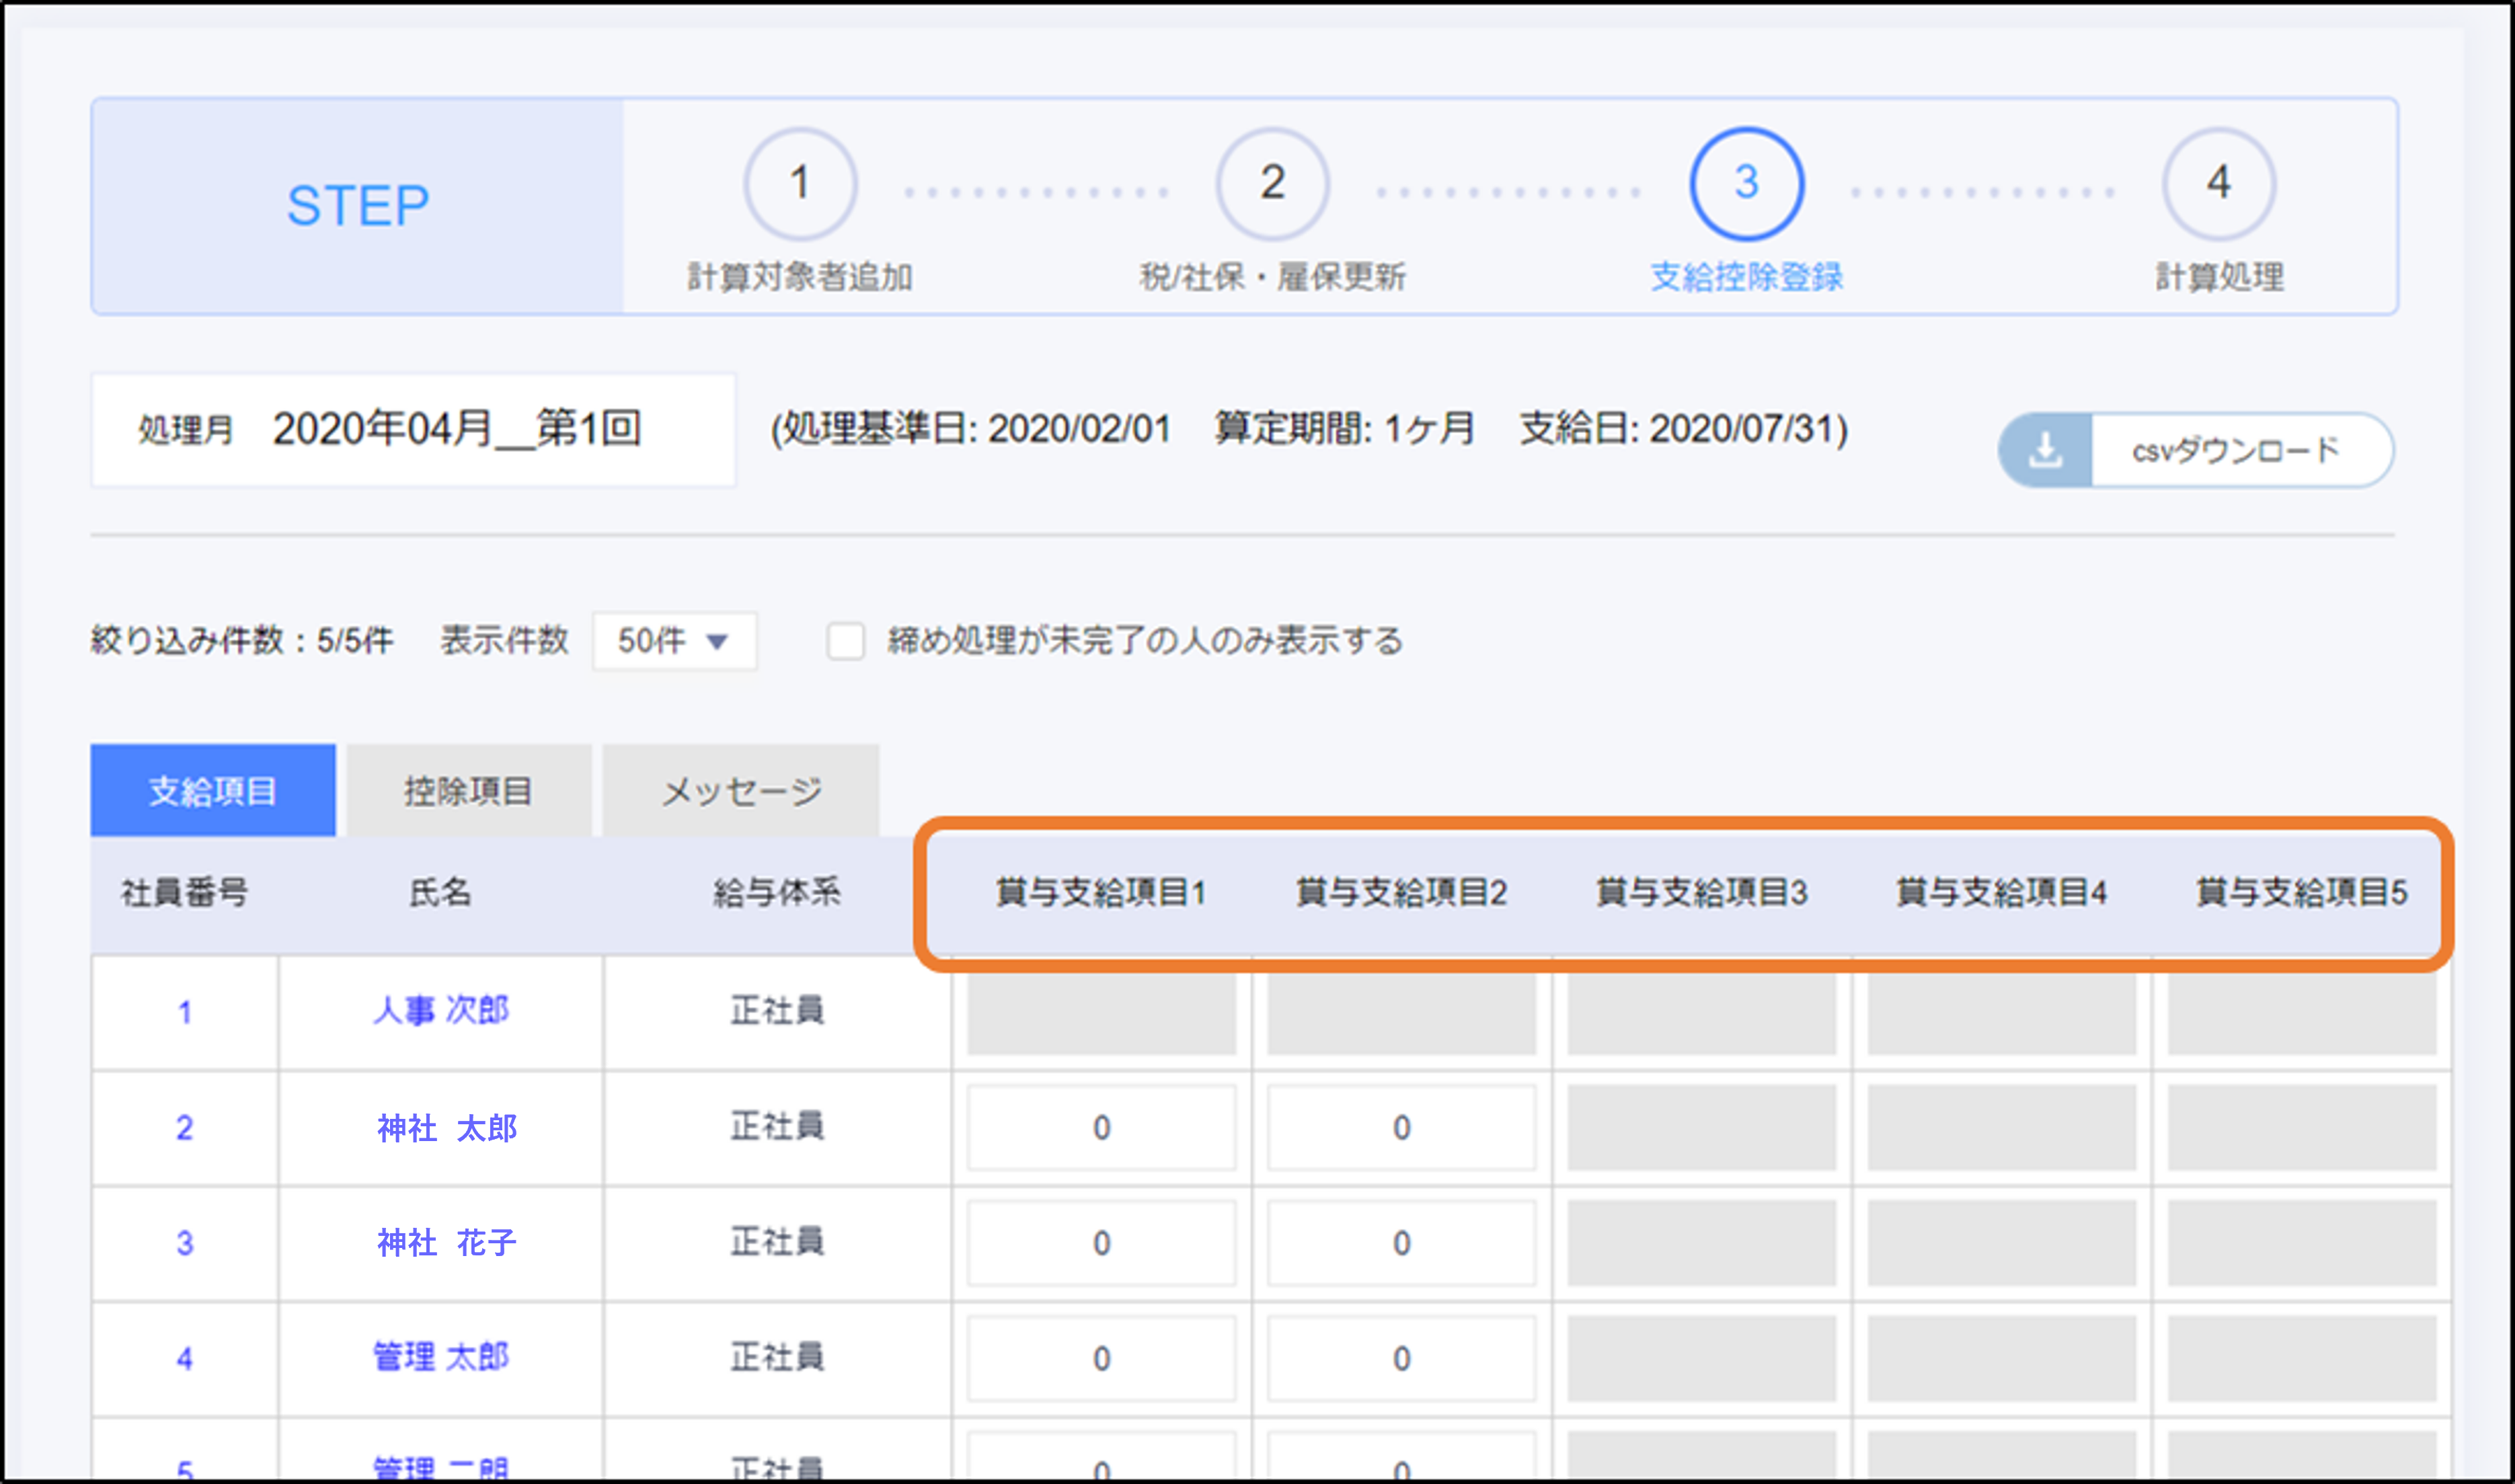The width and height of the screenshot is (2515, 1484).
Task: Click the 処理月 2020年04月__第1回 box
Action: [x=413, y=430]
